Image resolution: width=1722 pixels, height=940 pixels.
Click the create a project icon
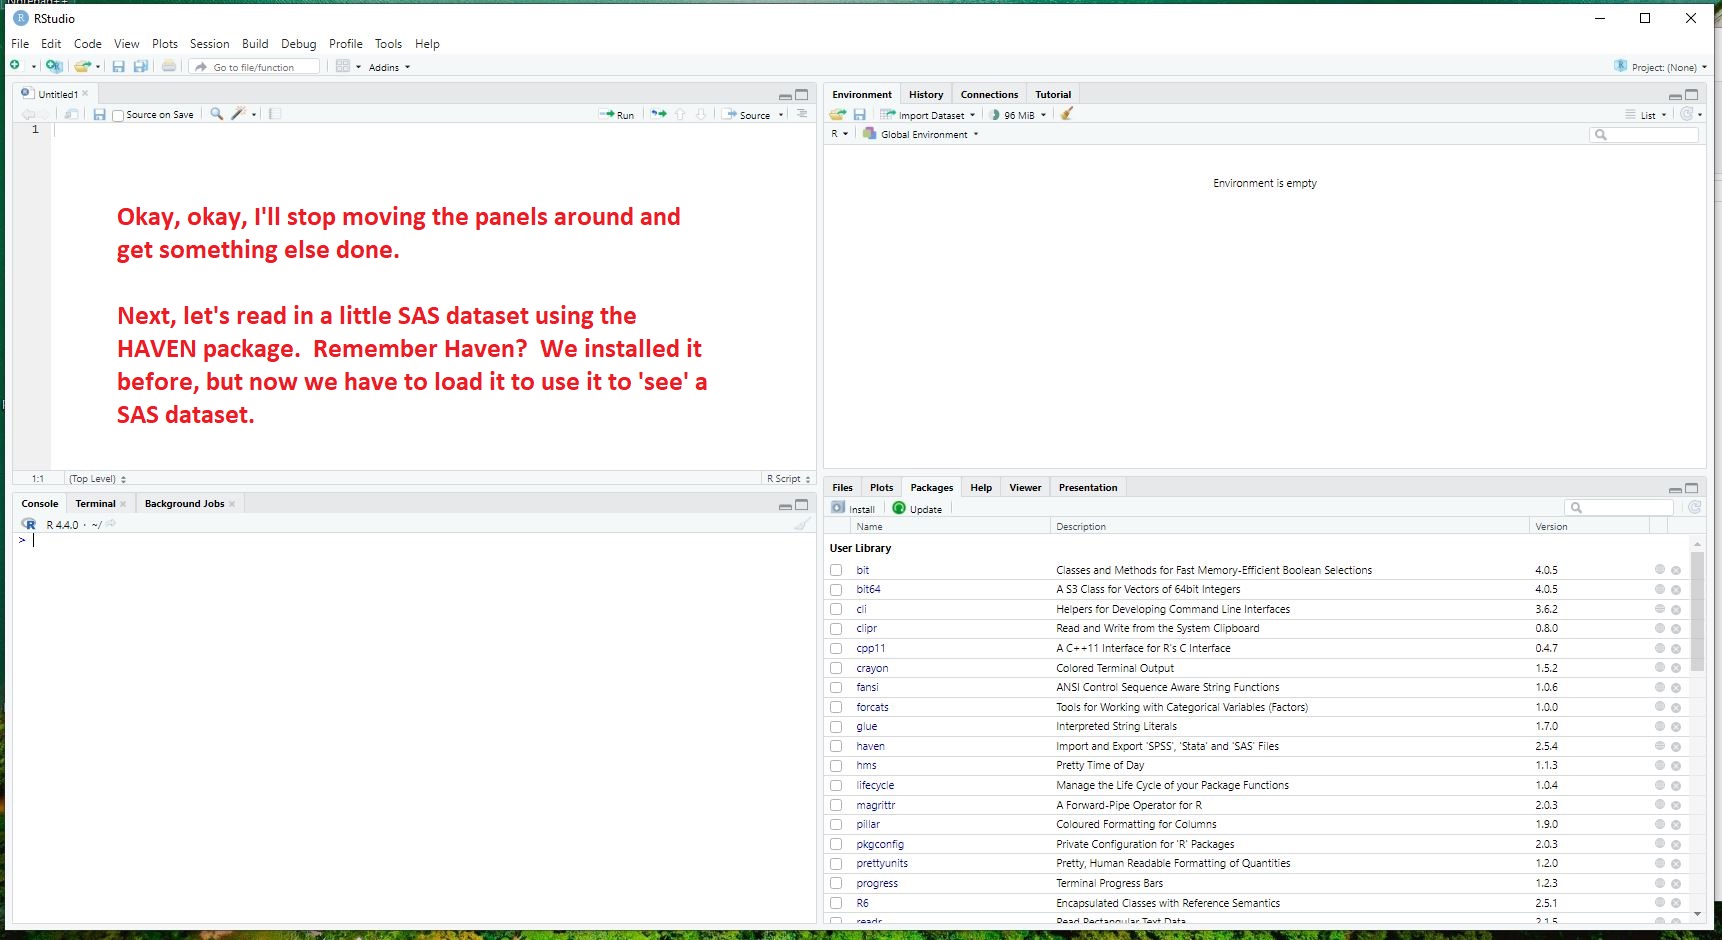[54, 67]
